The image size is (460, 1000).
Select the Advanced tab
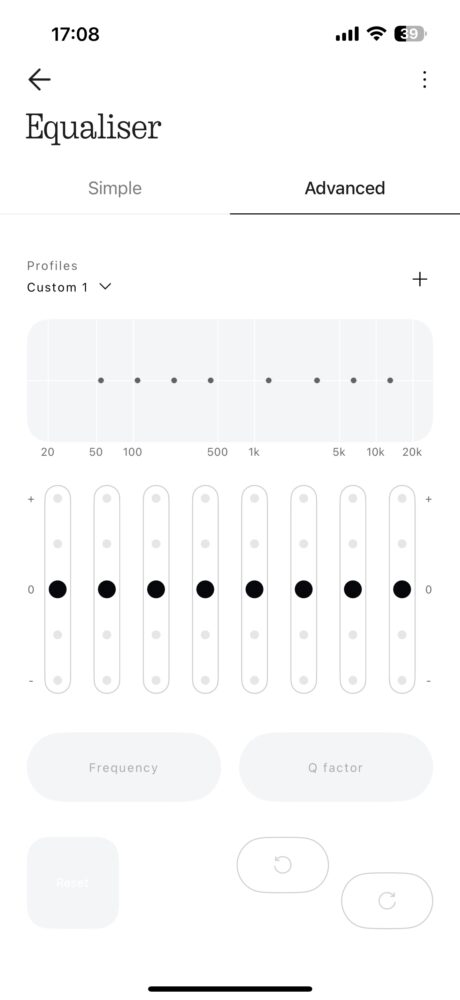click(345, 188)
